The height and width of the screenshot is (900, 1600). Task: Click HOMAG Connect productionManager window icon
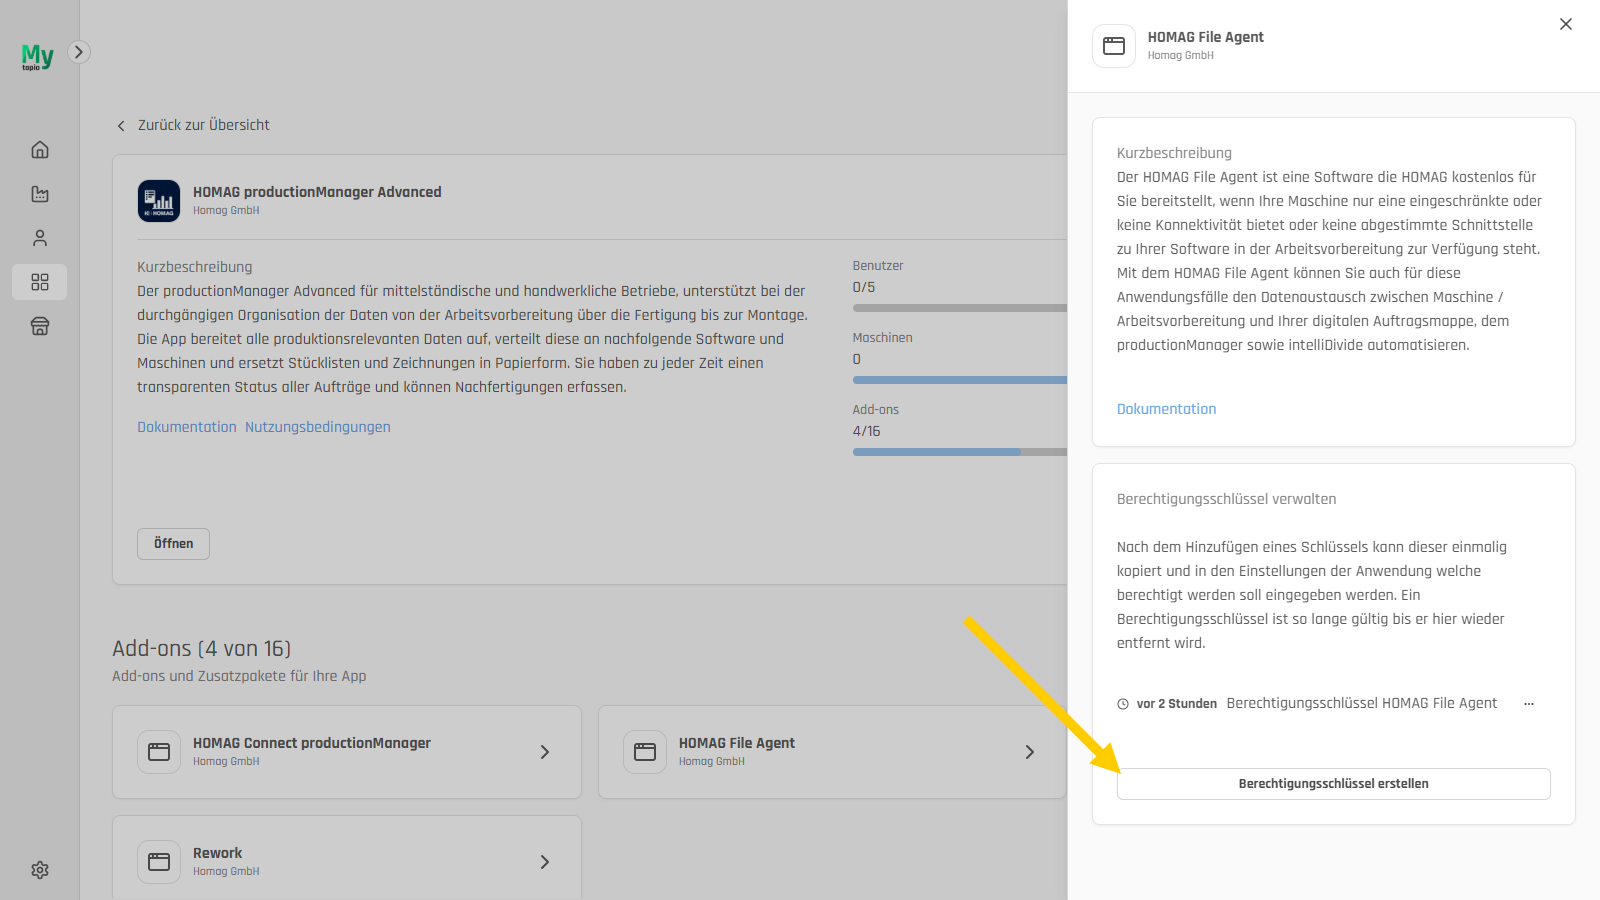coord(159,752)
